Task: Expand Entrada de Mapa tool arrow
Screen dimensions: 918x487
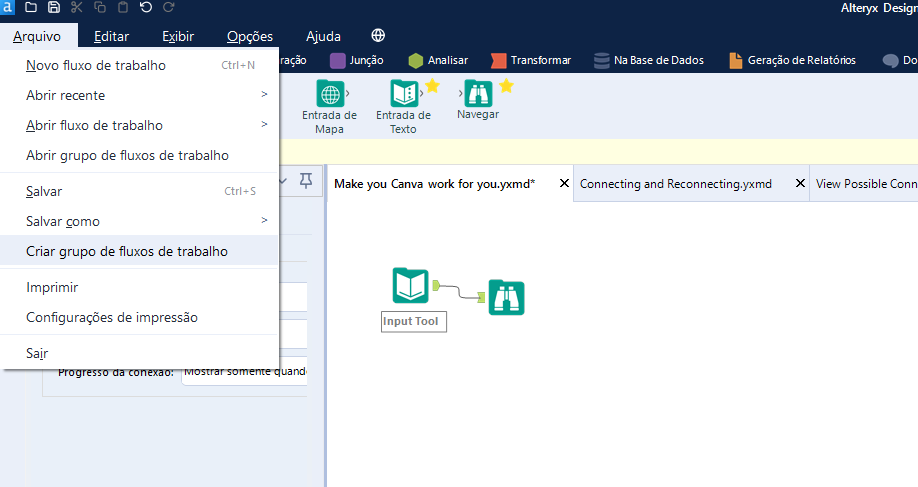Action: point(348,93)
